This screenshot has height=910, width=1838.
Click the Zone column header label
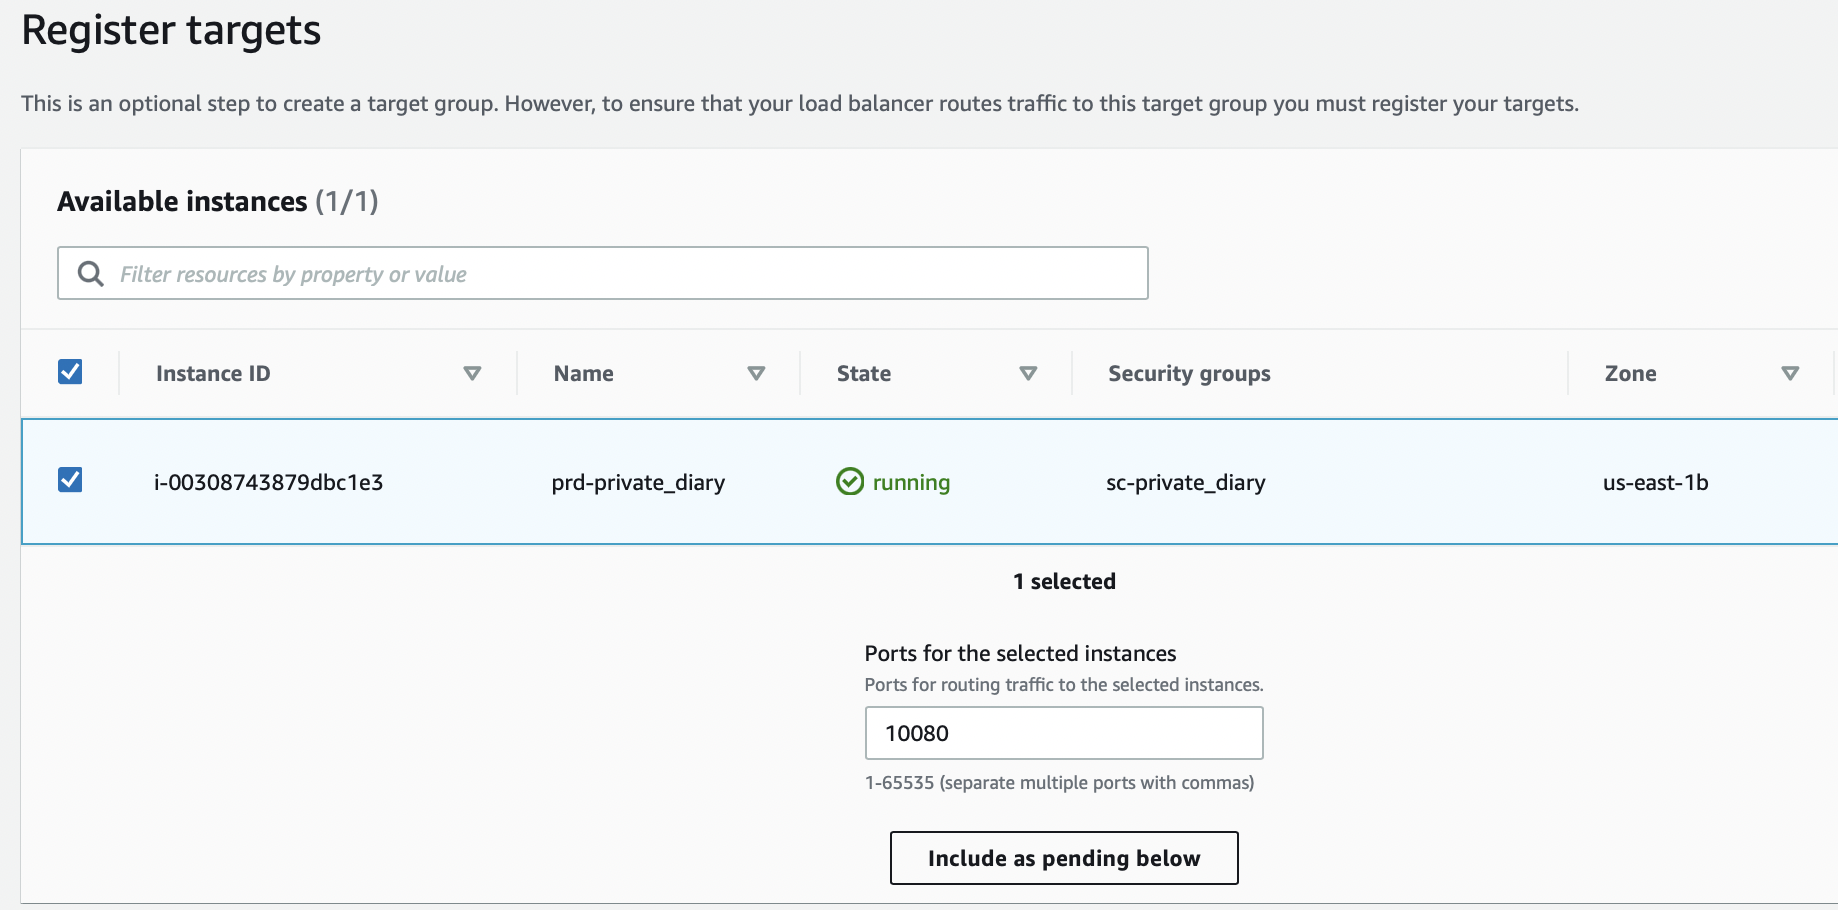(1630, 374)
